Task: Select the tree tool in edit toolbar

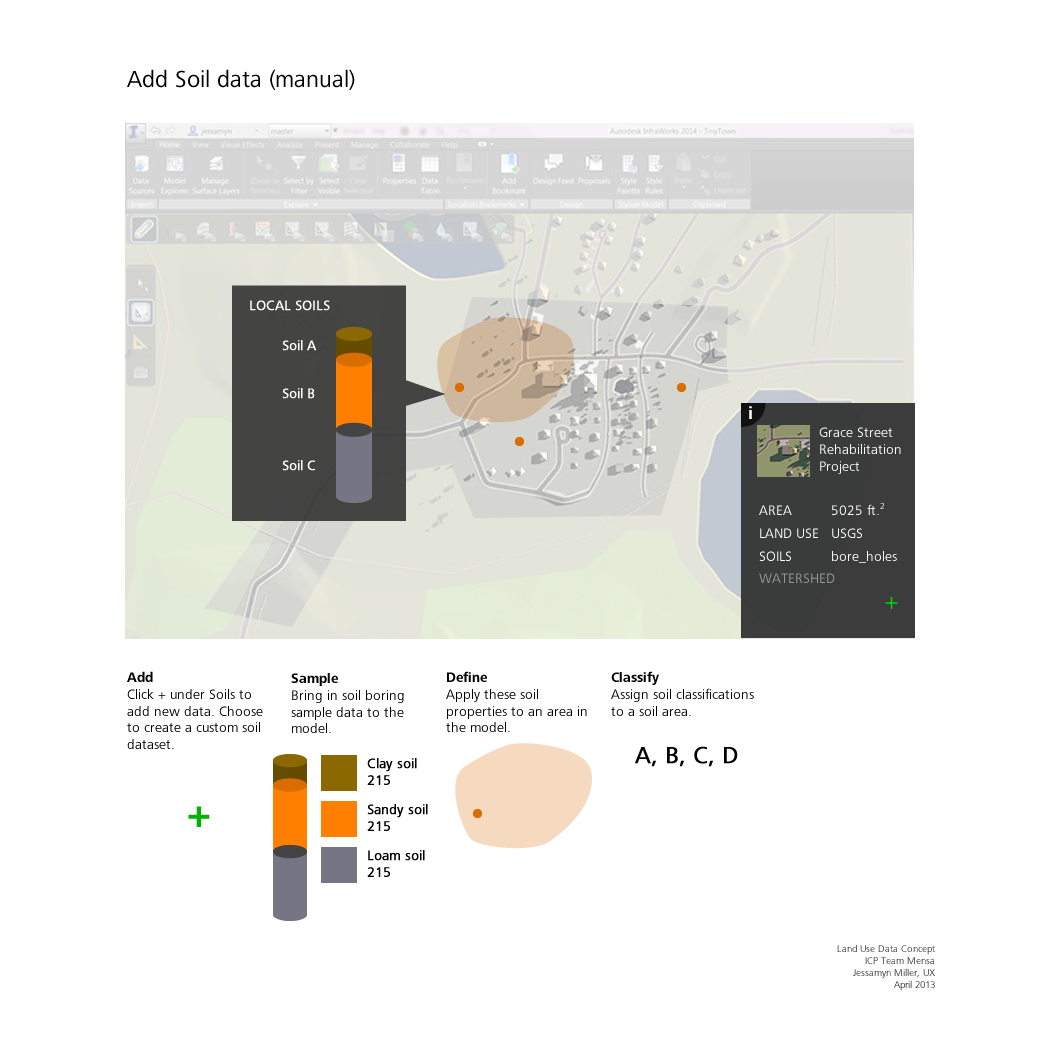Action: 413,231
